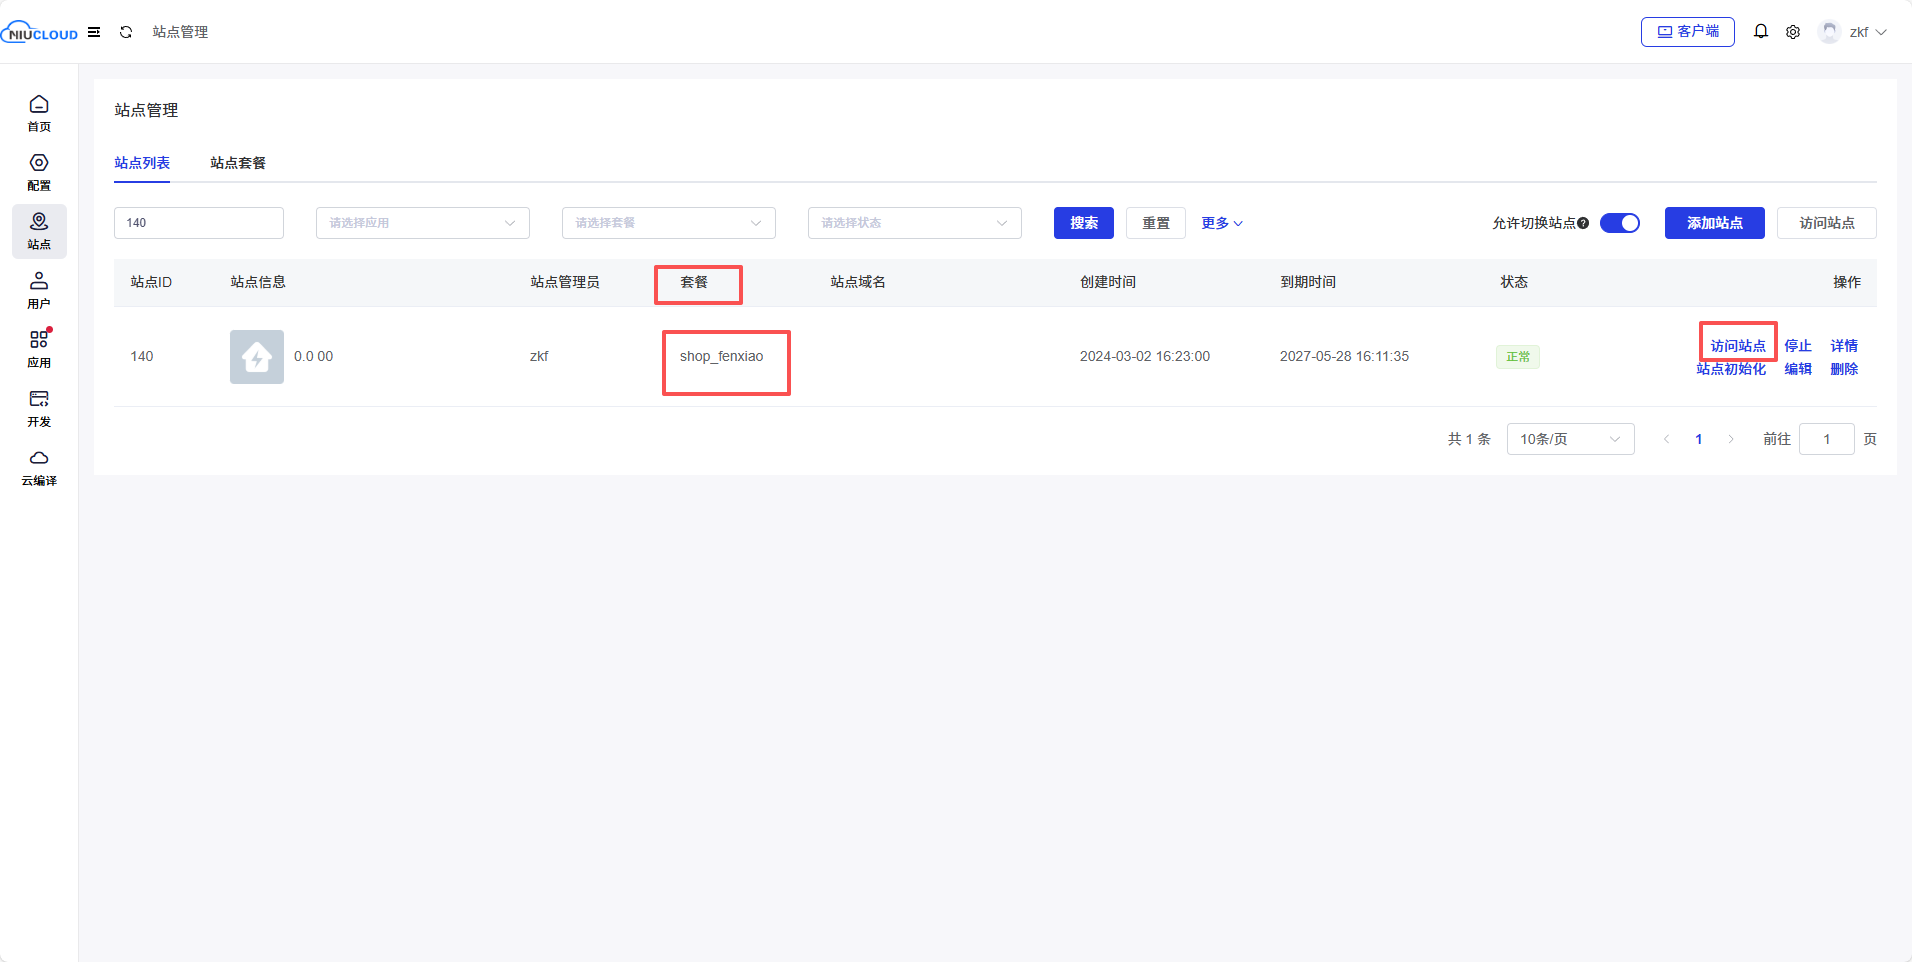Open the 云编译 cloud compile icon
Screen dimensions: 1912x962
click(39, 467)
